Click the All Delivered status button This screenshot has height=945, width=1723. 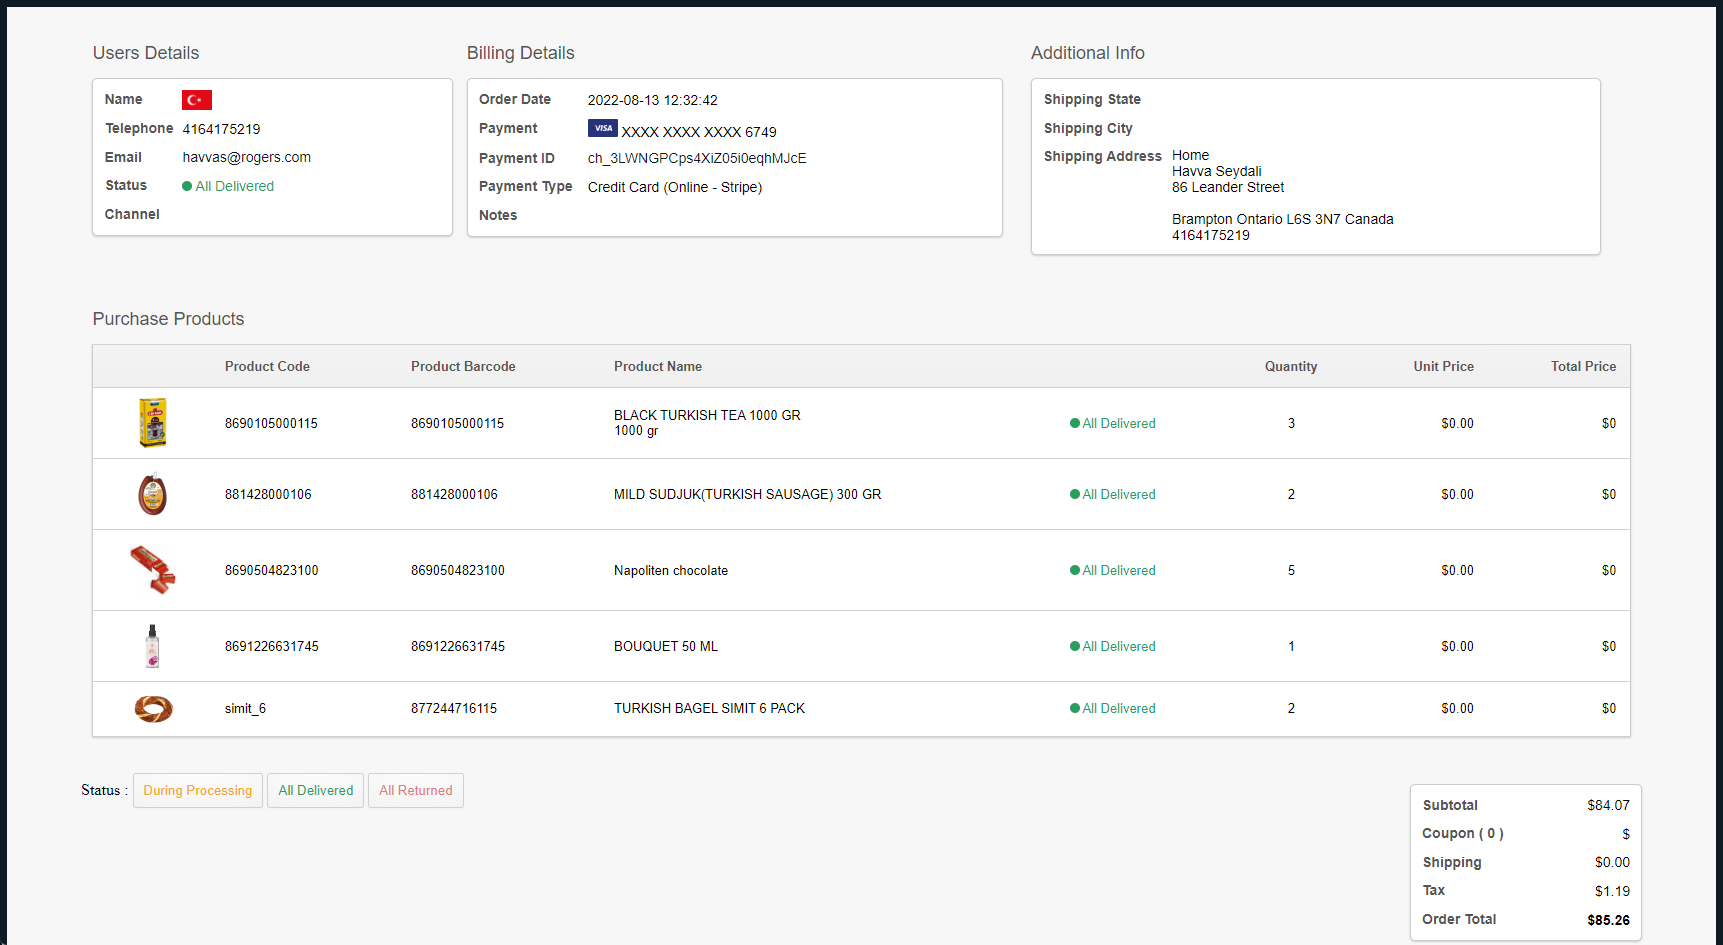[x=316, y=790]
